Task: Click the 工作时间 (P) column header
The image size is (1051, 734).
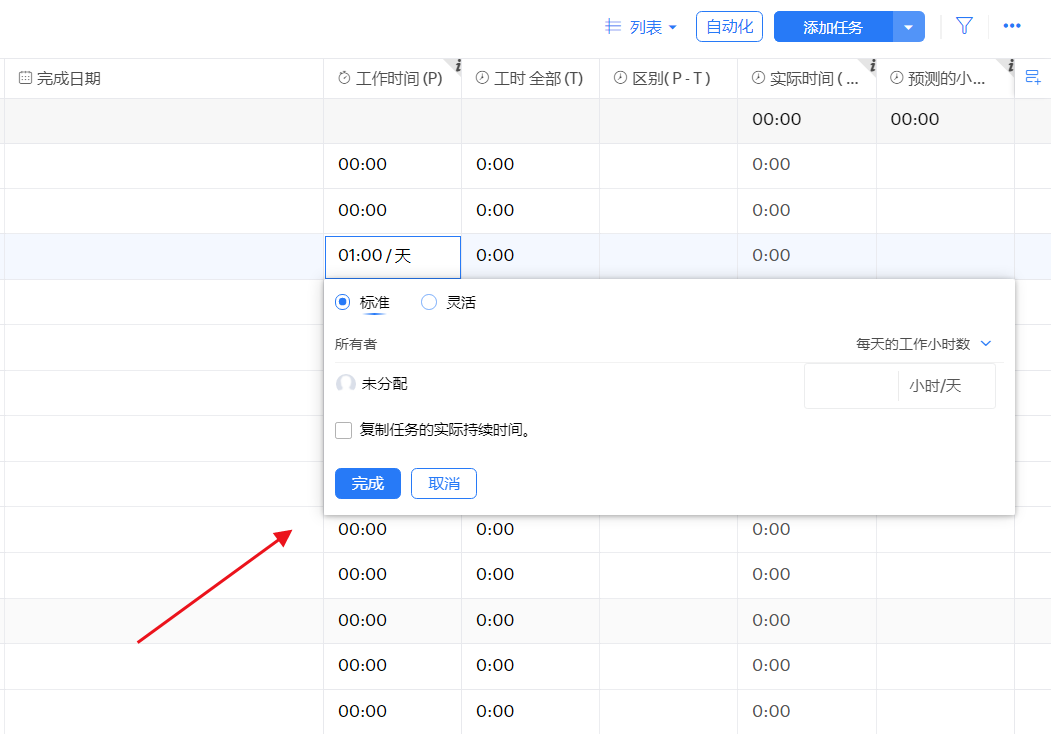Action: (392, 78)
